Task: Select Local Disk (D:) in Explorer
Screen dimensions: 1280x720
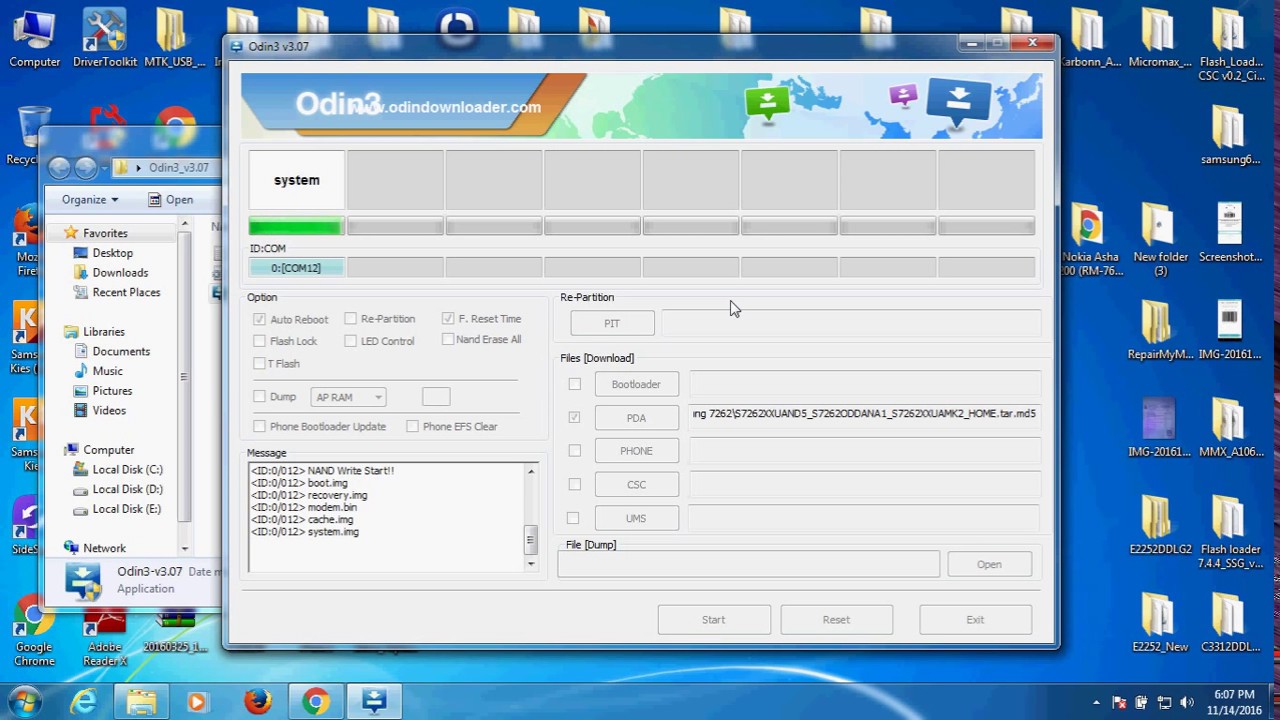Action: pyautogui.click(x=127, y=489)
